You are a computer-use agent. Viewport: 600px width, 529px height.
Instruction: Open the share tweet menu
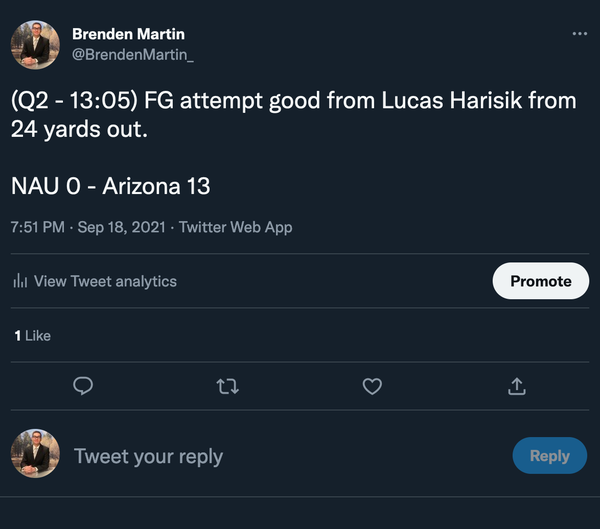pyautogui.click(x=517, y=385)
